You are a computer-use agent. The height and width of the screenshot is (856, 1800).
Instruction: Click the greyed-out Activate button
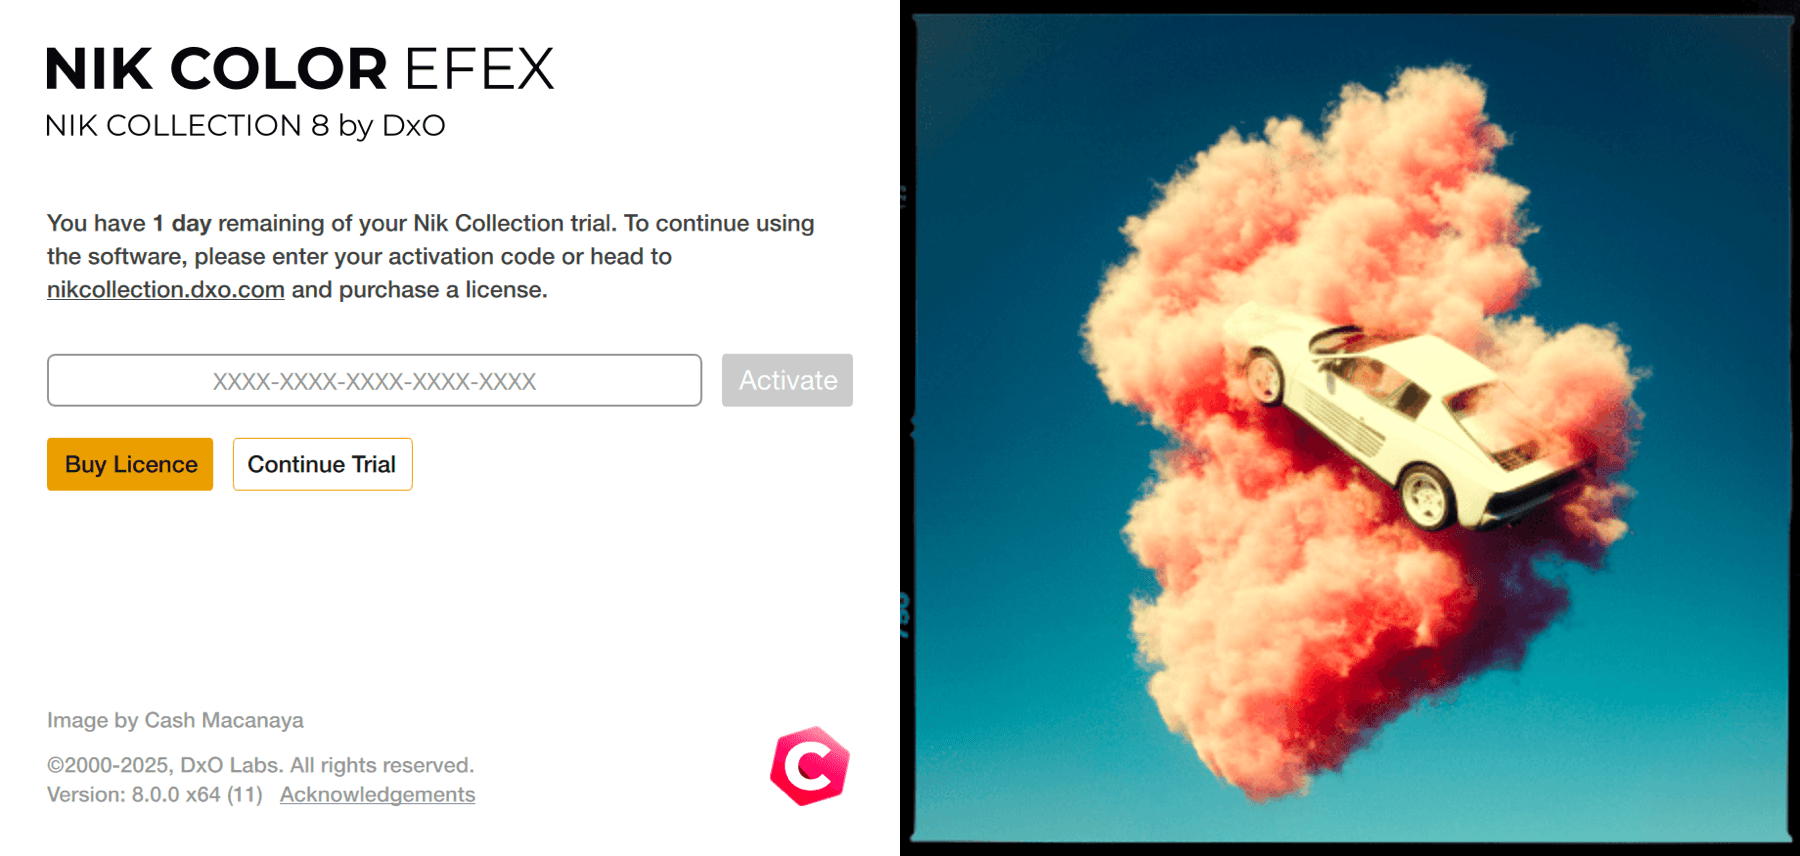click(x=787, y=380)
